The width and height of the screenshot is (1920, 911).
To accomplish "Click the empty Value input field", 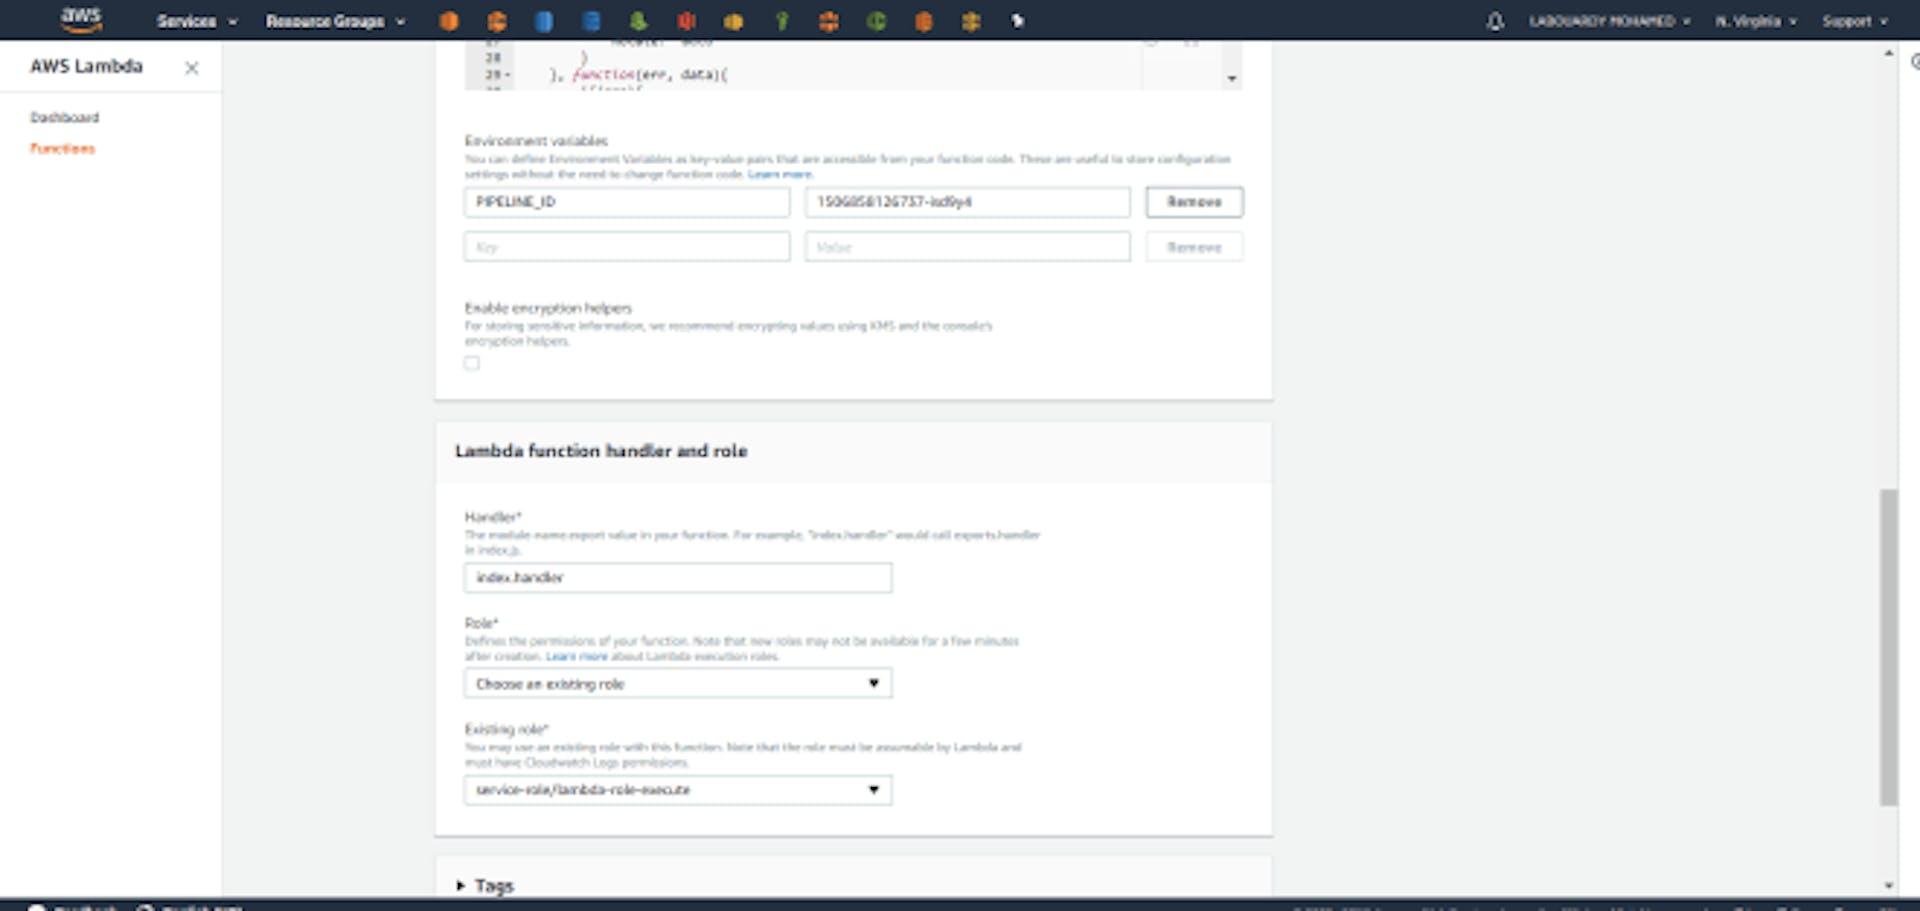I will (x=967, y=247).
